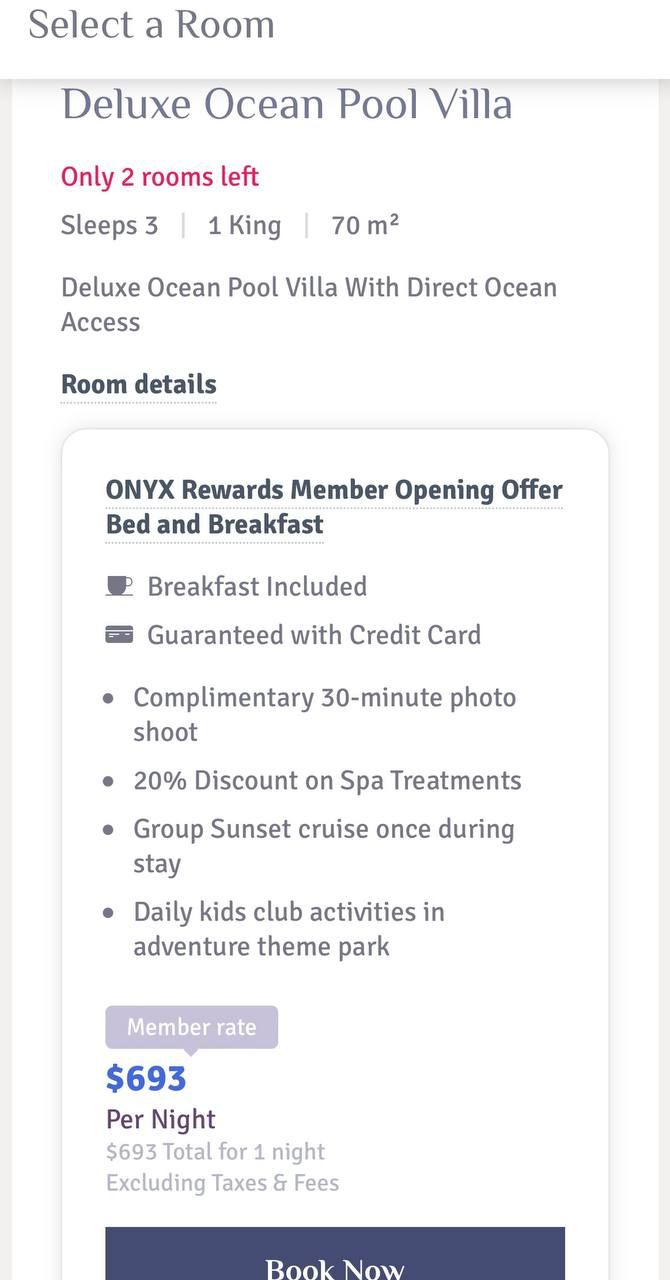Image resolution: width=670 pixels, height=1280 pixels.
Task: Click the Group Sunset cruise bullet item
Action: coord(323,846)
